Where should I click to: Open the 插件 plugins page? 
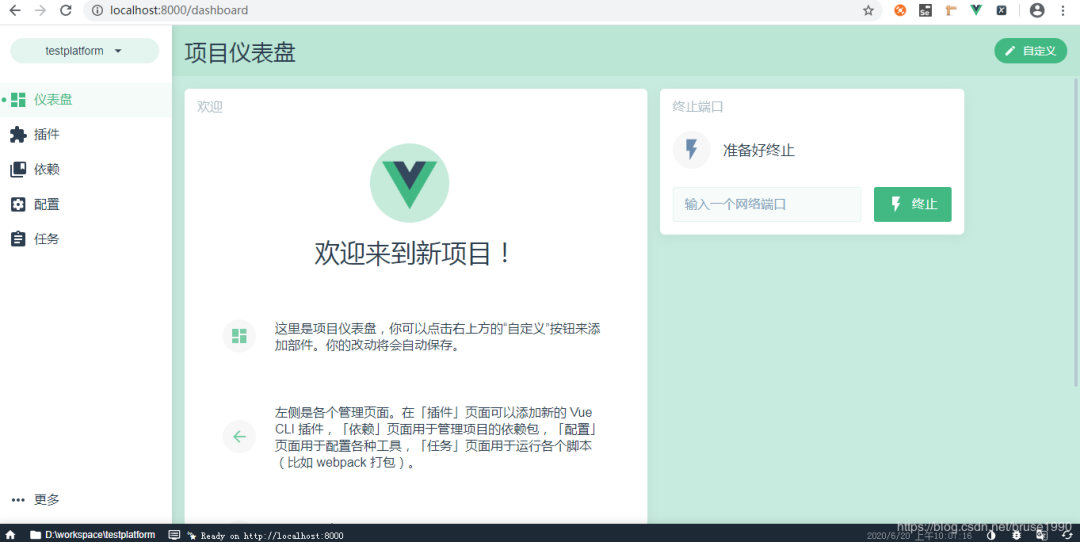[x=85, y=134]
